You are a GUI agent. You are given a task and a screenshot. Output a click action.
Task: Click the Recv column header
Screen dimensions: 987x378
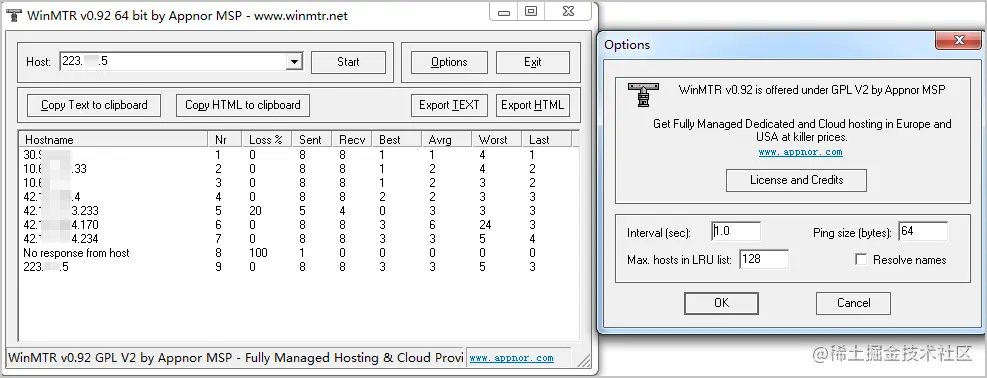pos(353,140)
